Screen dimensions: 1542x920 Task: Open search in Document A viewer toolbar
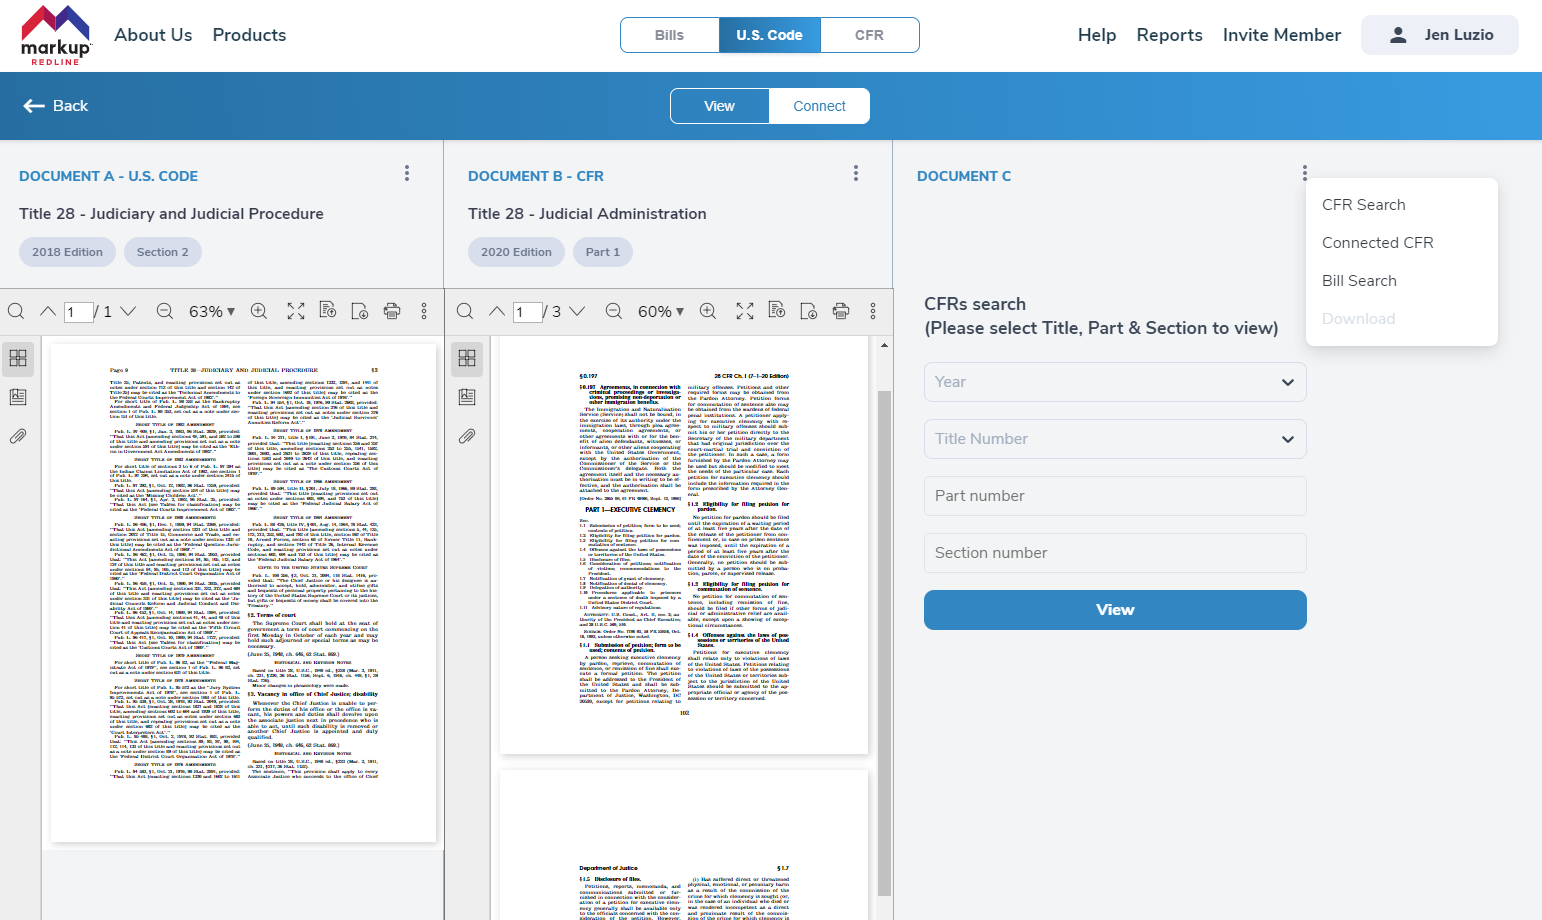pos(16,311)
